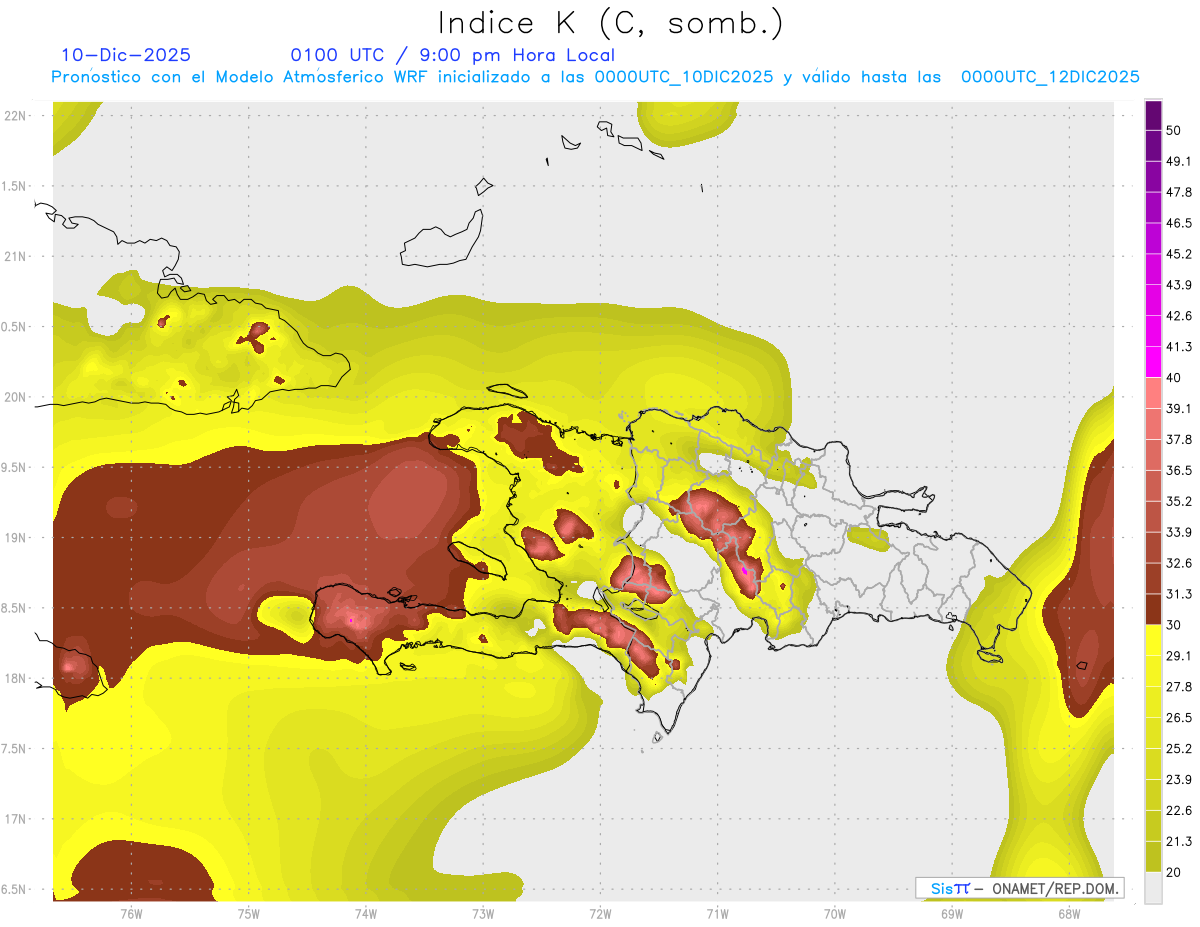Click the colorbar value '32.6'
The height and width of the screenshot is (927, 1200).
point(1178,563)
